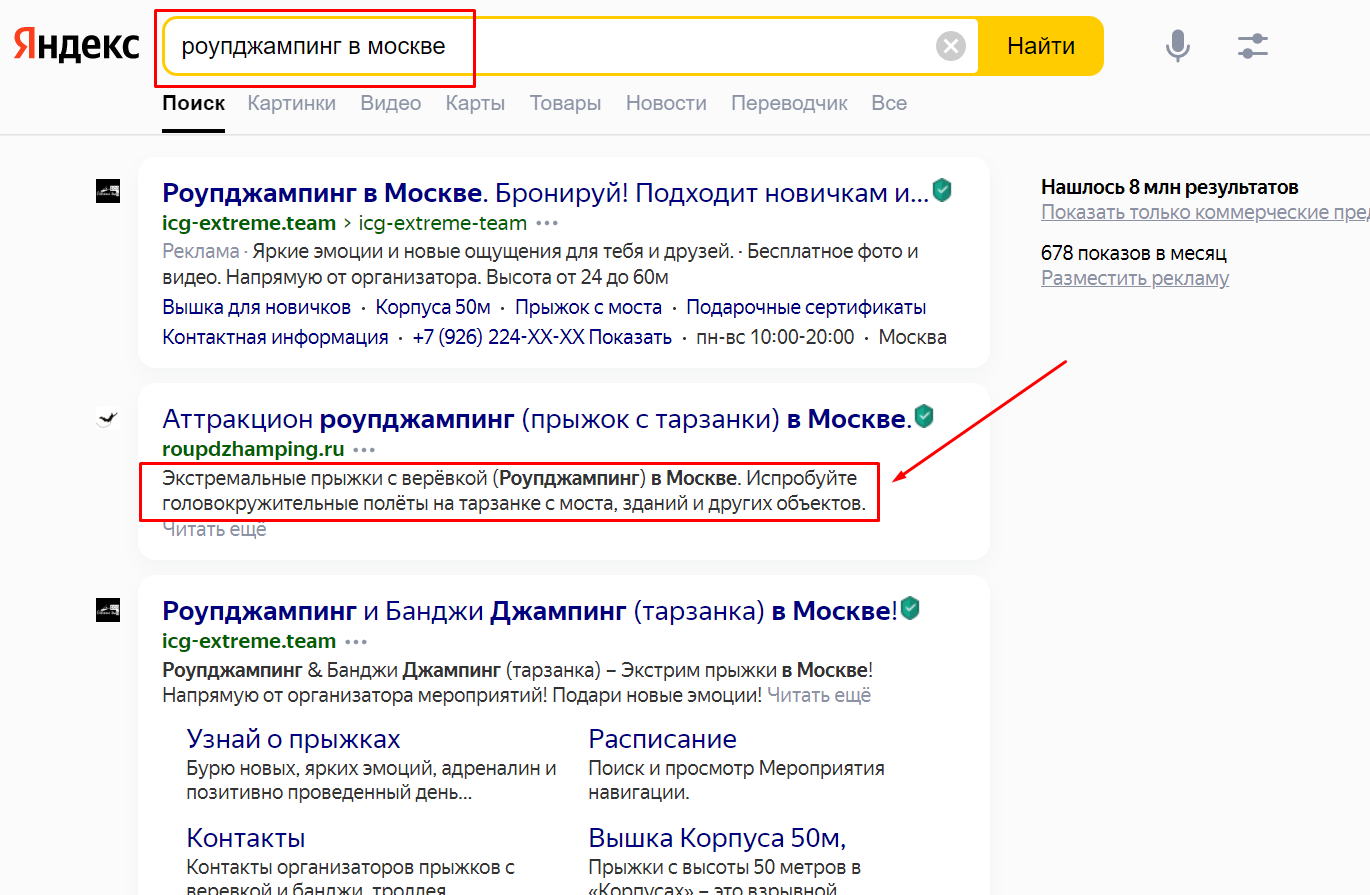
Task: Click the Прыжки с высоты 50 метров description
Action: (725, 877)
